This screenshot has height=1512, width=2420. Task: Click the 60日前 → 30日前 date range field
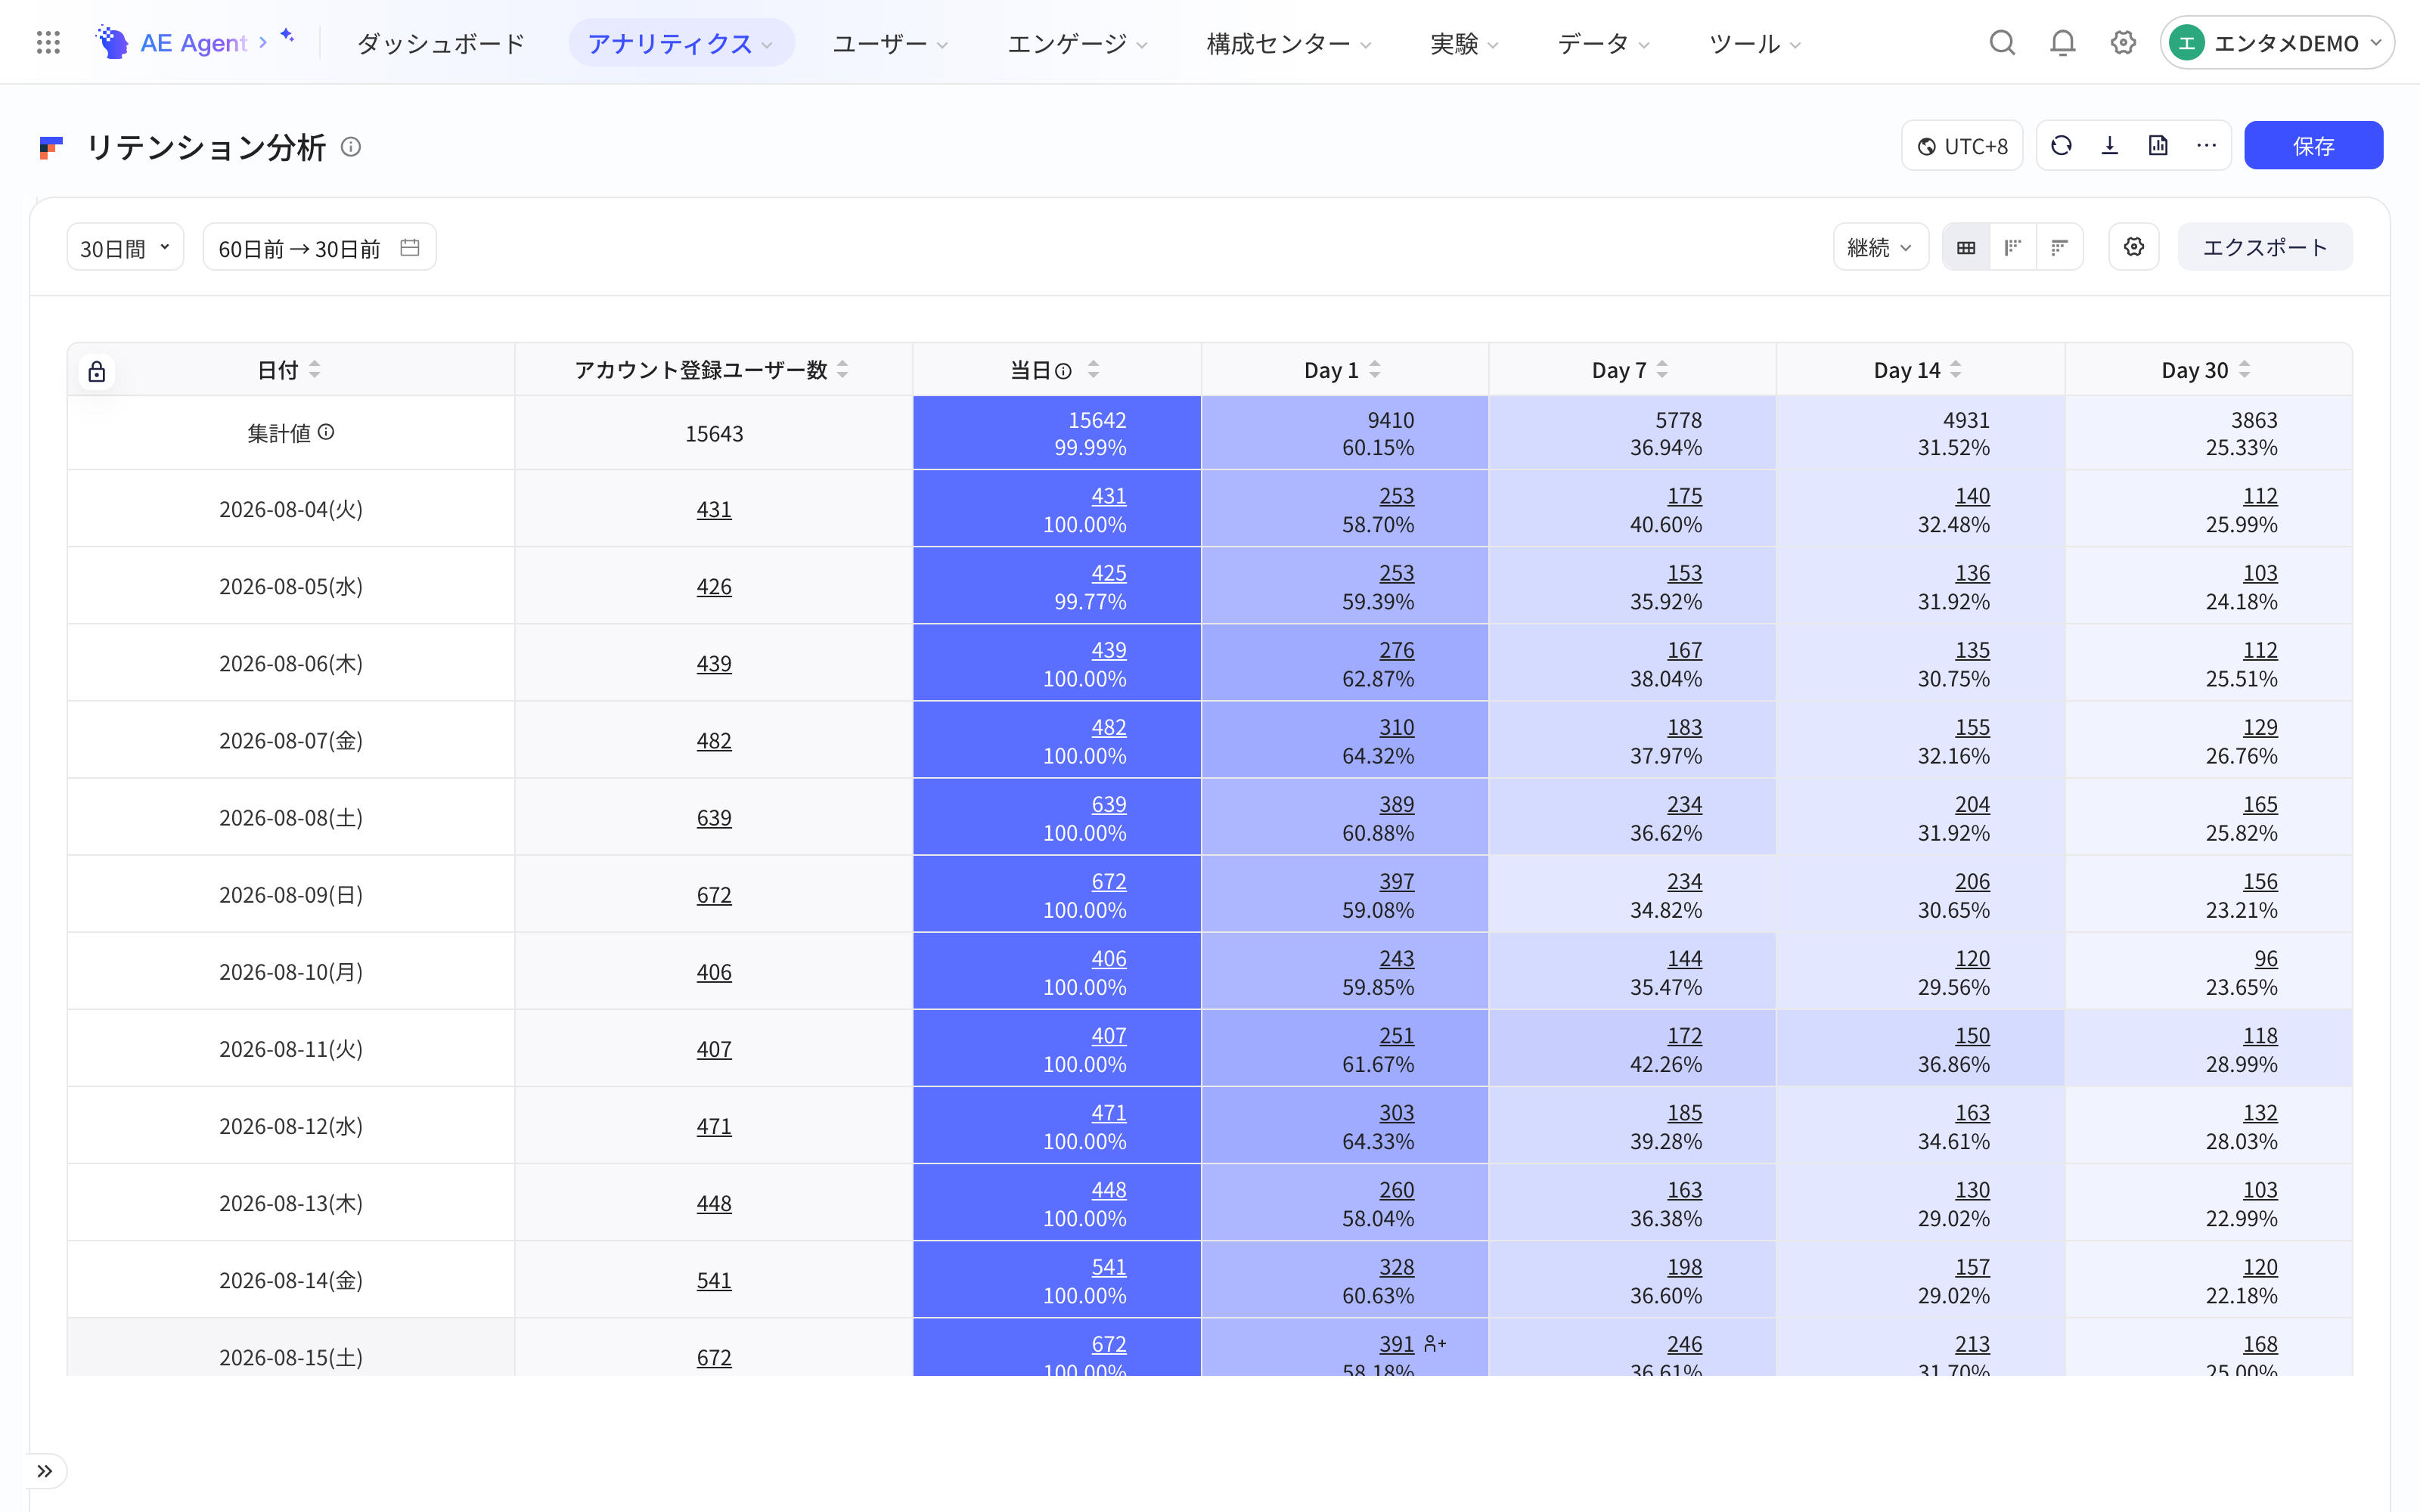319,247
